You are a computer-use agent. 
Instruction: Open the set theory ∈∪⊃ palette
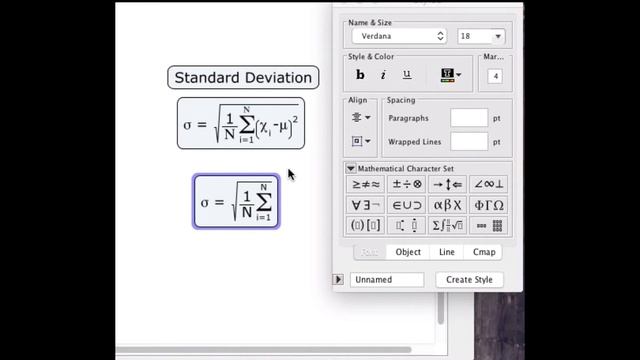407,205
